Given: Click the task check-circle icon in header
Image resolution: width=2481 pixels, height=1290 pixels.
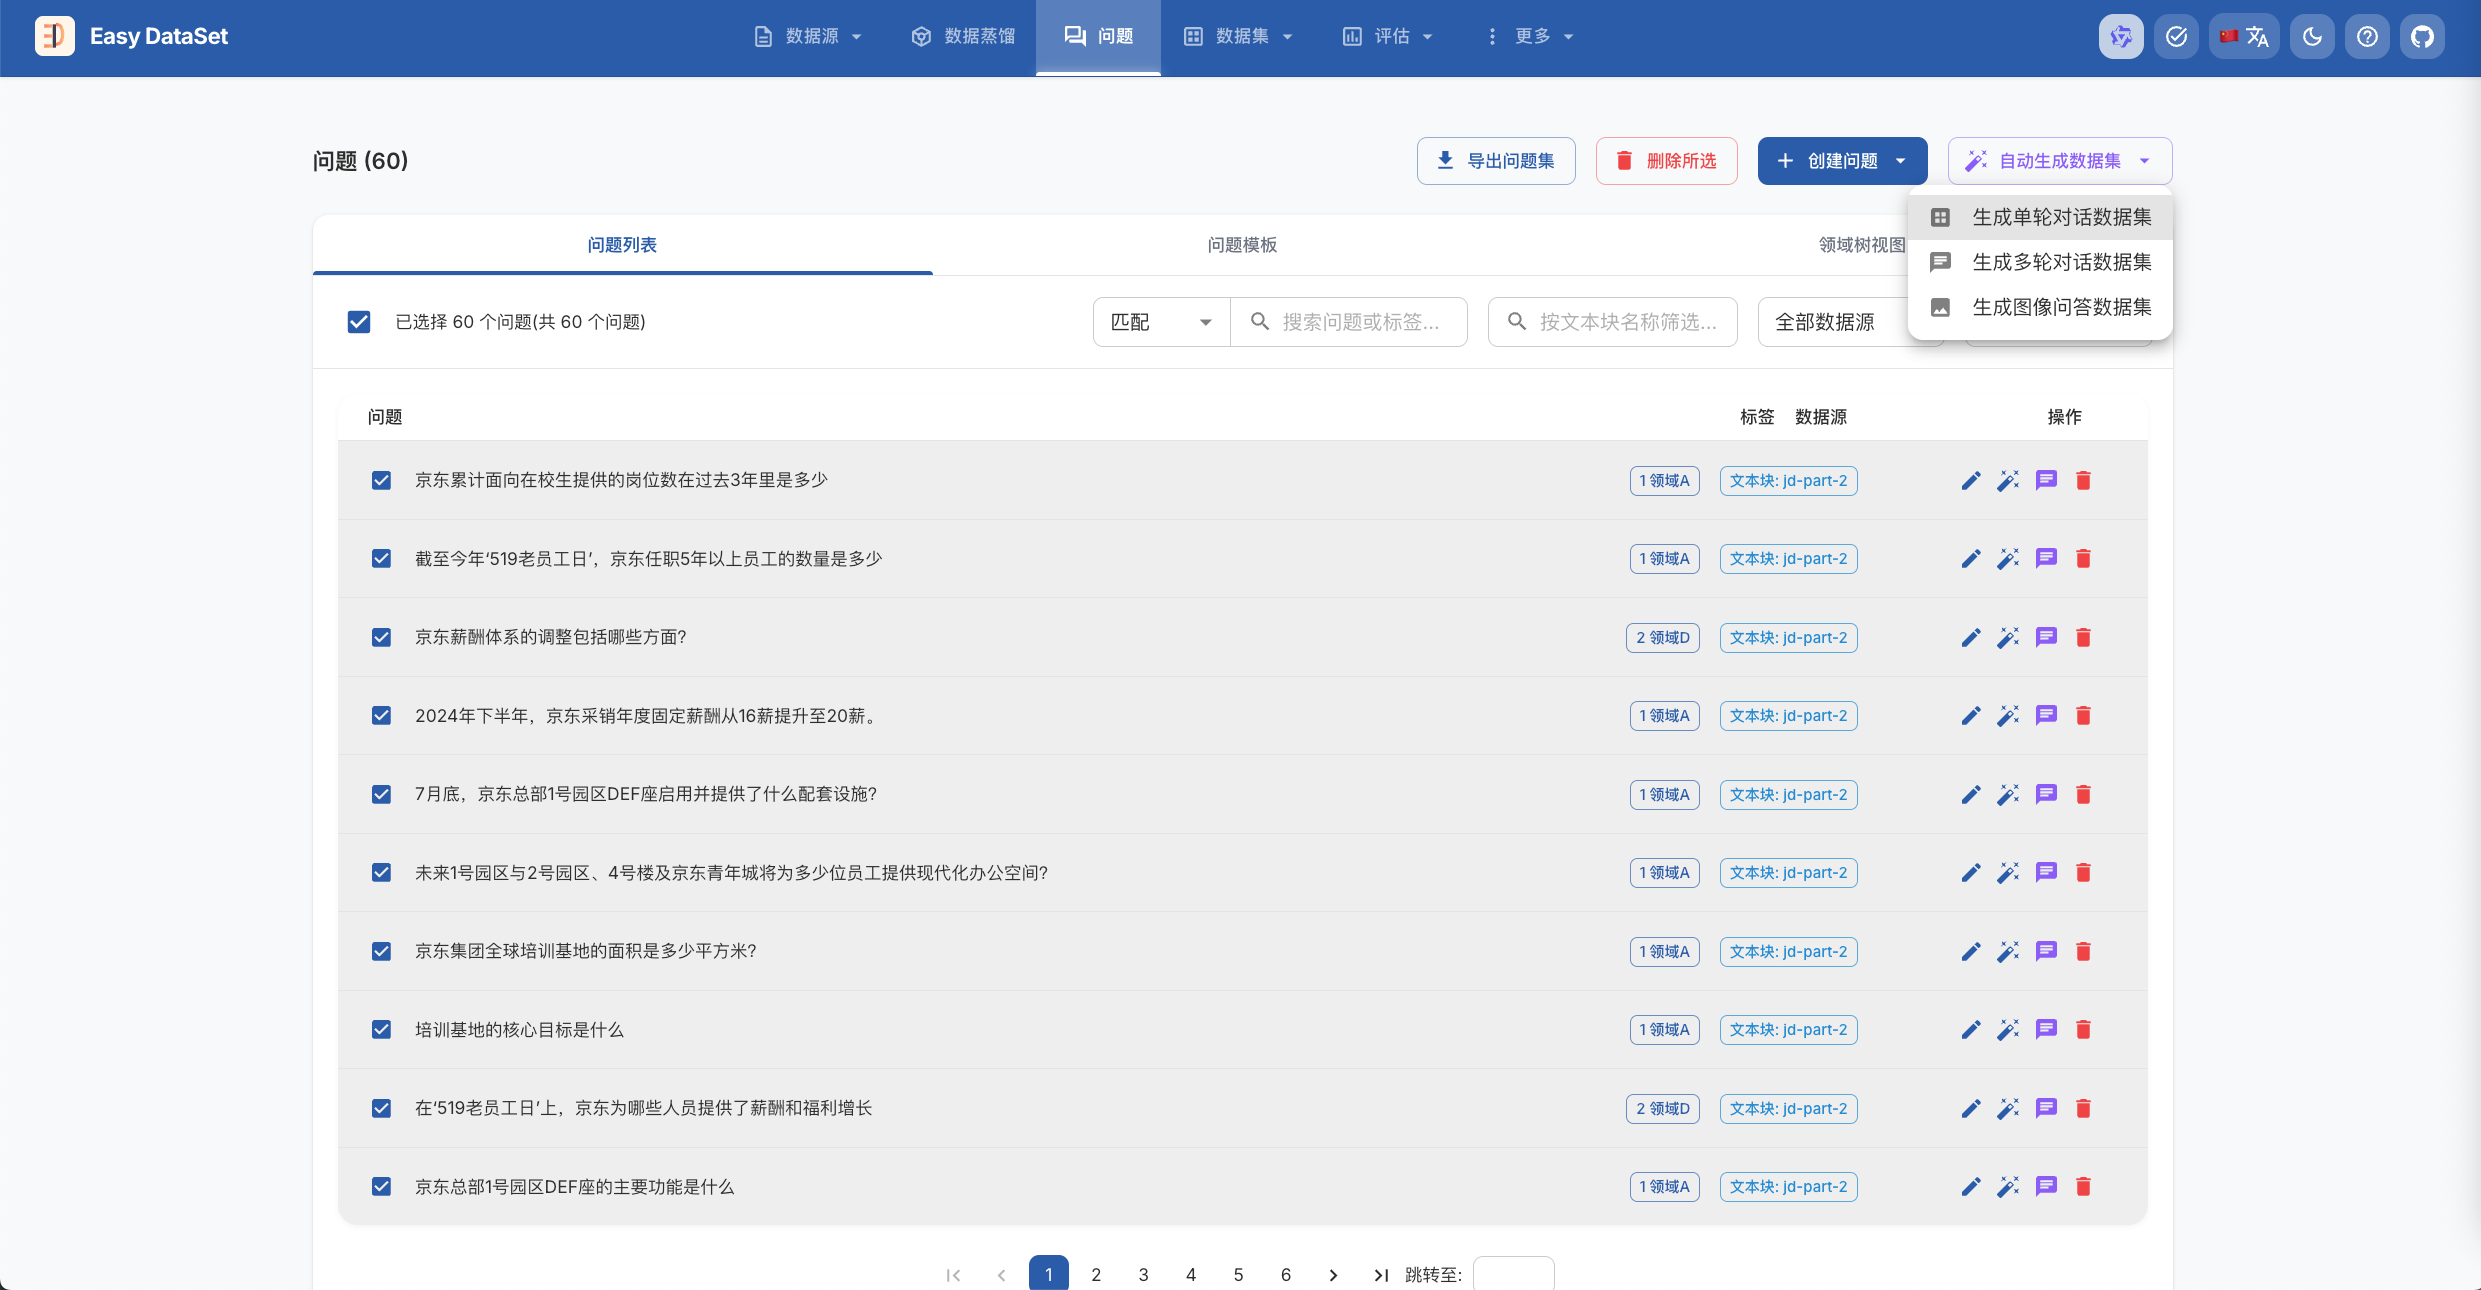Looking at the screenshot, I should point(2176,37).
